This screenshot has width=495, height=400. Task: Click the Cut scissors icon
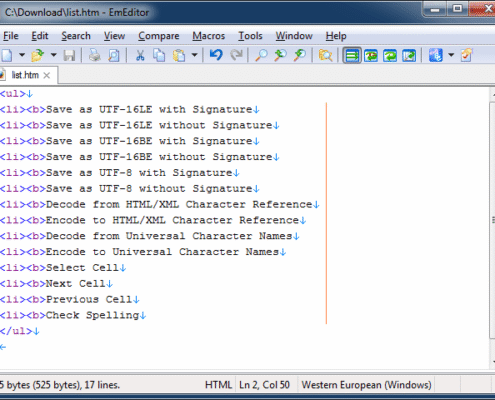click(140, 55)
